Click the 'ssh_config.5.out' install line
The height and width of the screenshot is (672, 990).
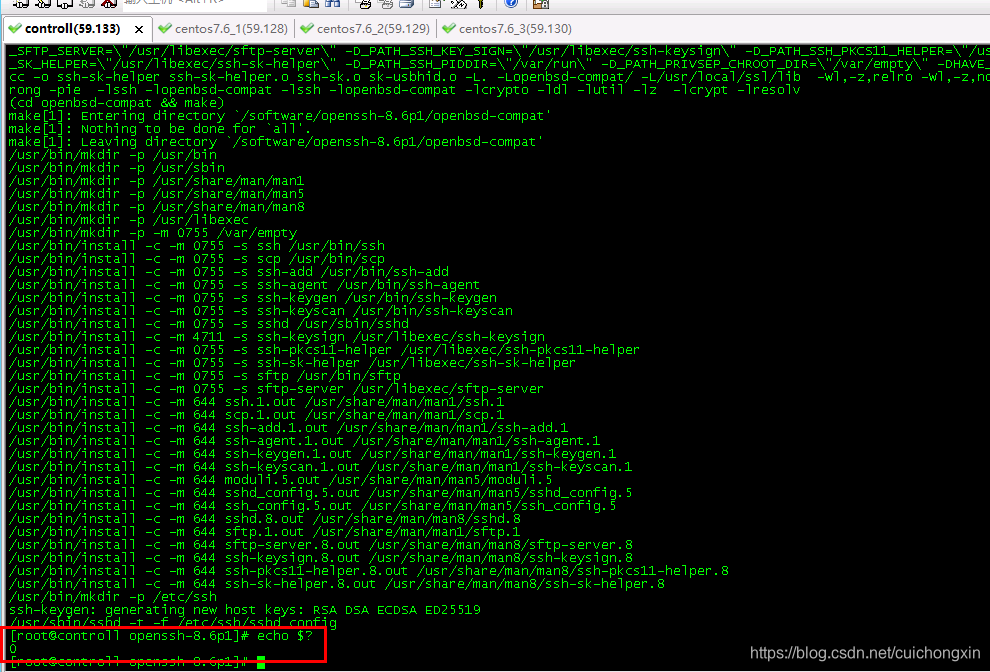point(313,506)
